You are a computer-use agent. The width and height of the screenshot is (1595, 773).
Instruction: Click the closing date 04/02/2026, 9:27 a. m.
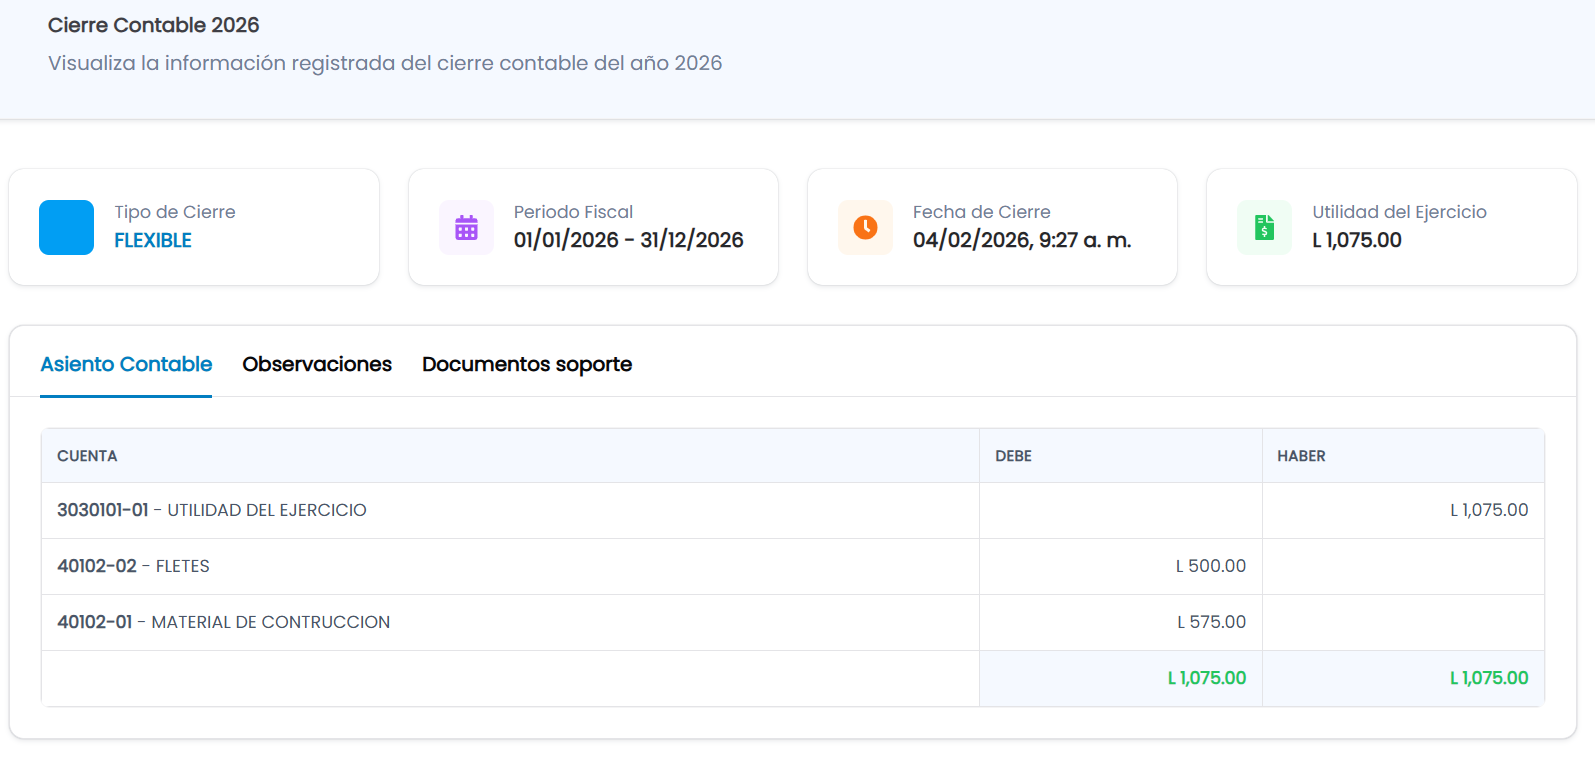point(1022,240)
